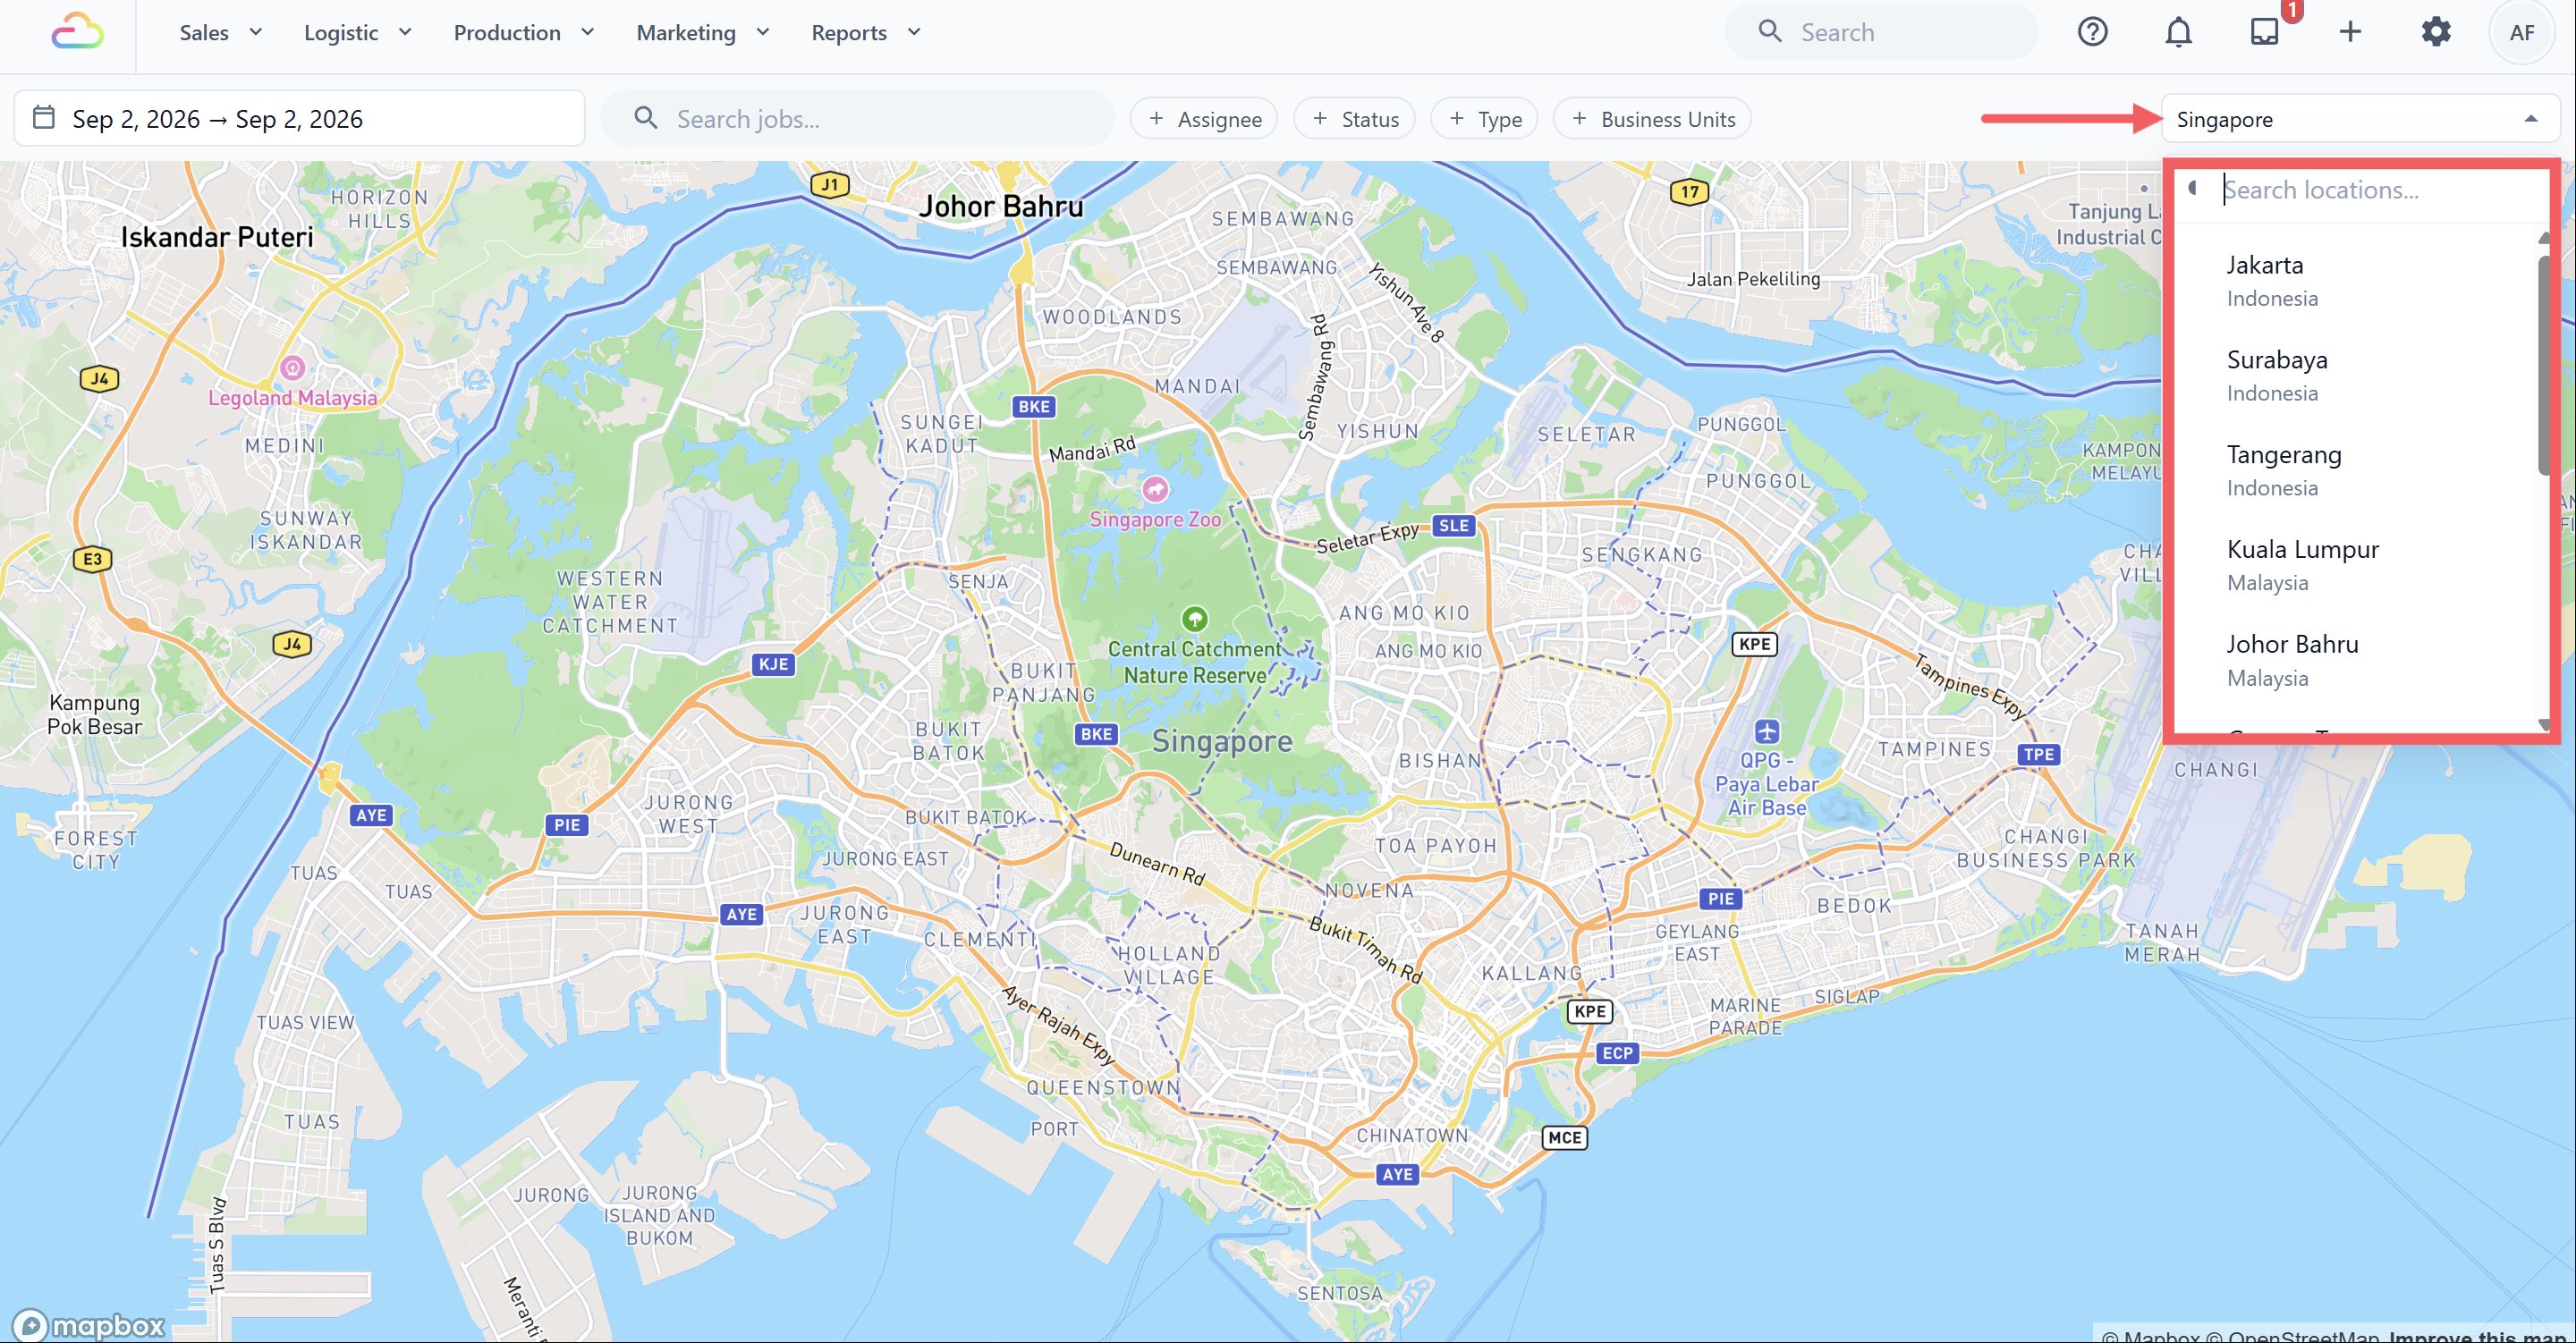Add a Status filter
Viewport: 2576px width, 1343px height.
pyautogui.click(x=1355, y=119)
